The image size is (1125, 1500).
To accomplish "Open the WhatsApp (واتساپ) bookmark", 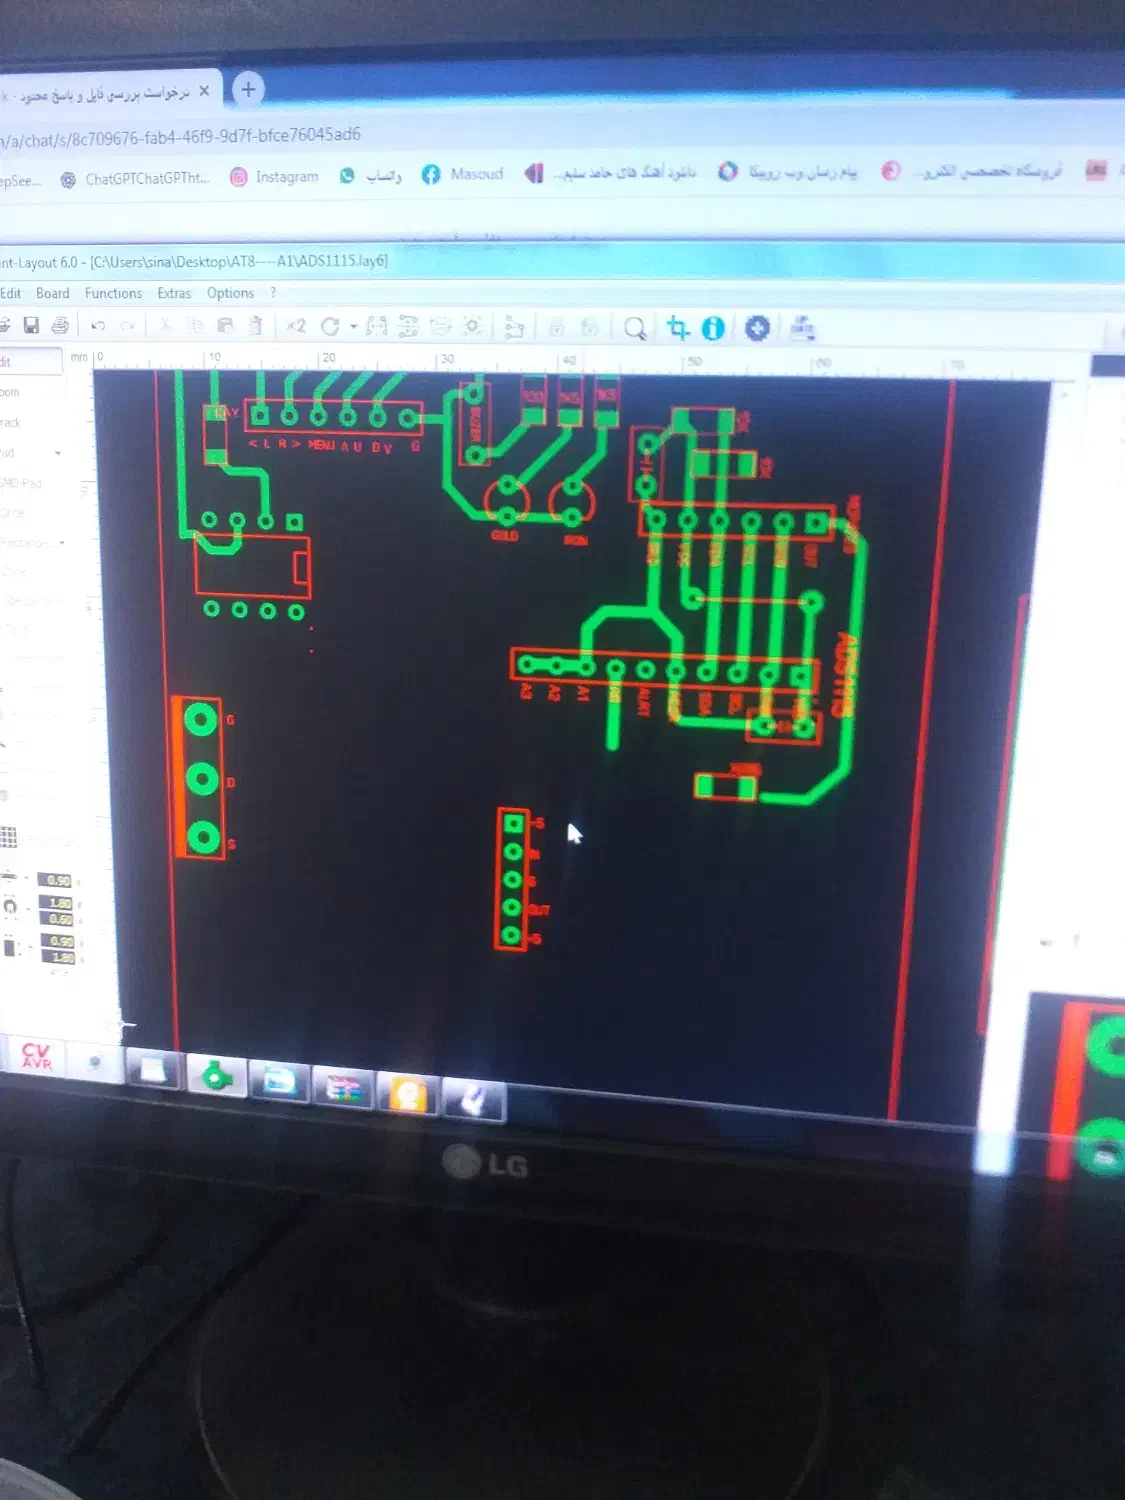I will tap(370, 176).
